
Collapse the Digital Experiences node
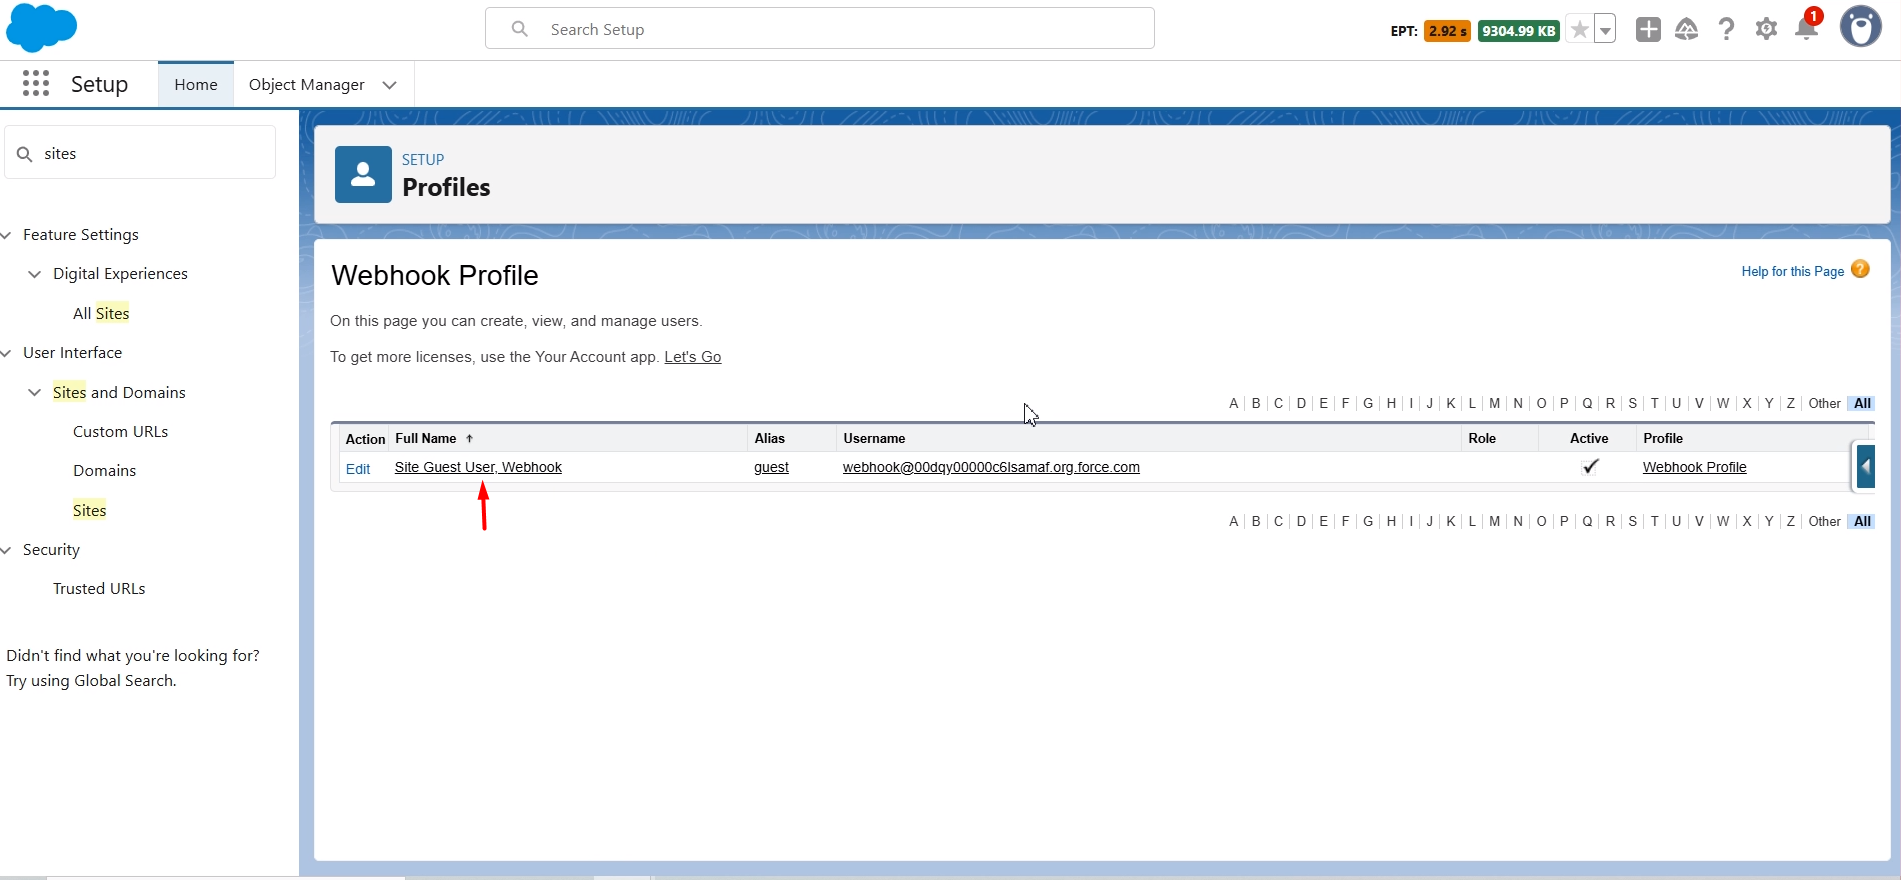tap(35, 274)
